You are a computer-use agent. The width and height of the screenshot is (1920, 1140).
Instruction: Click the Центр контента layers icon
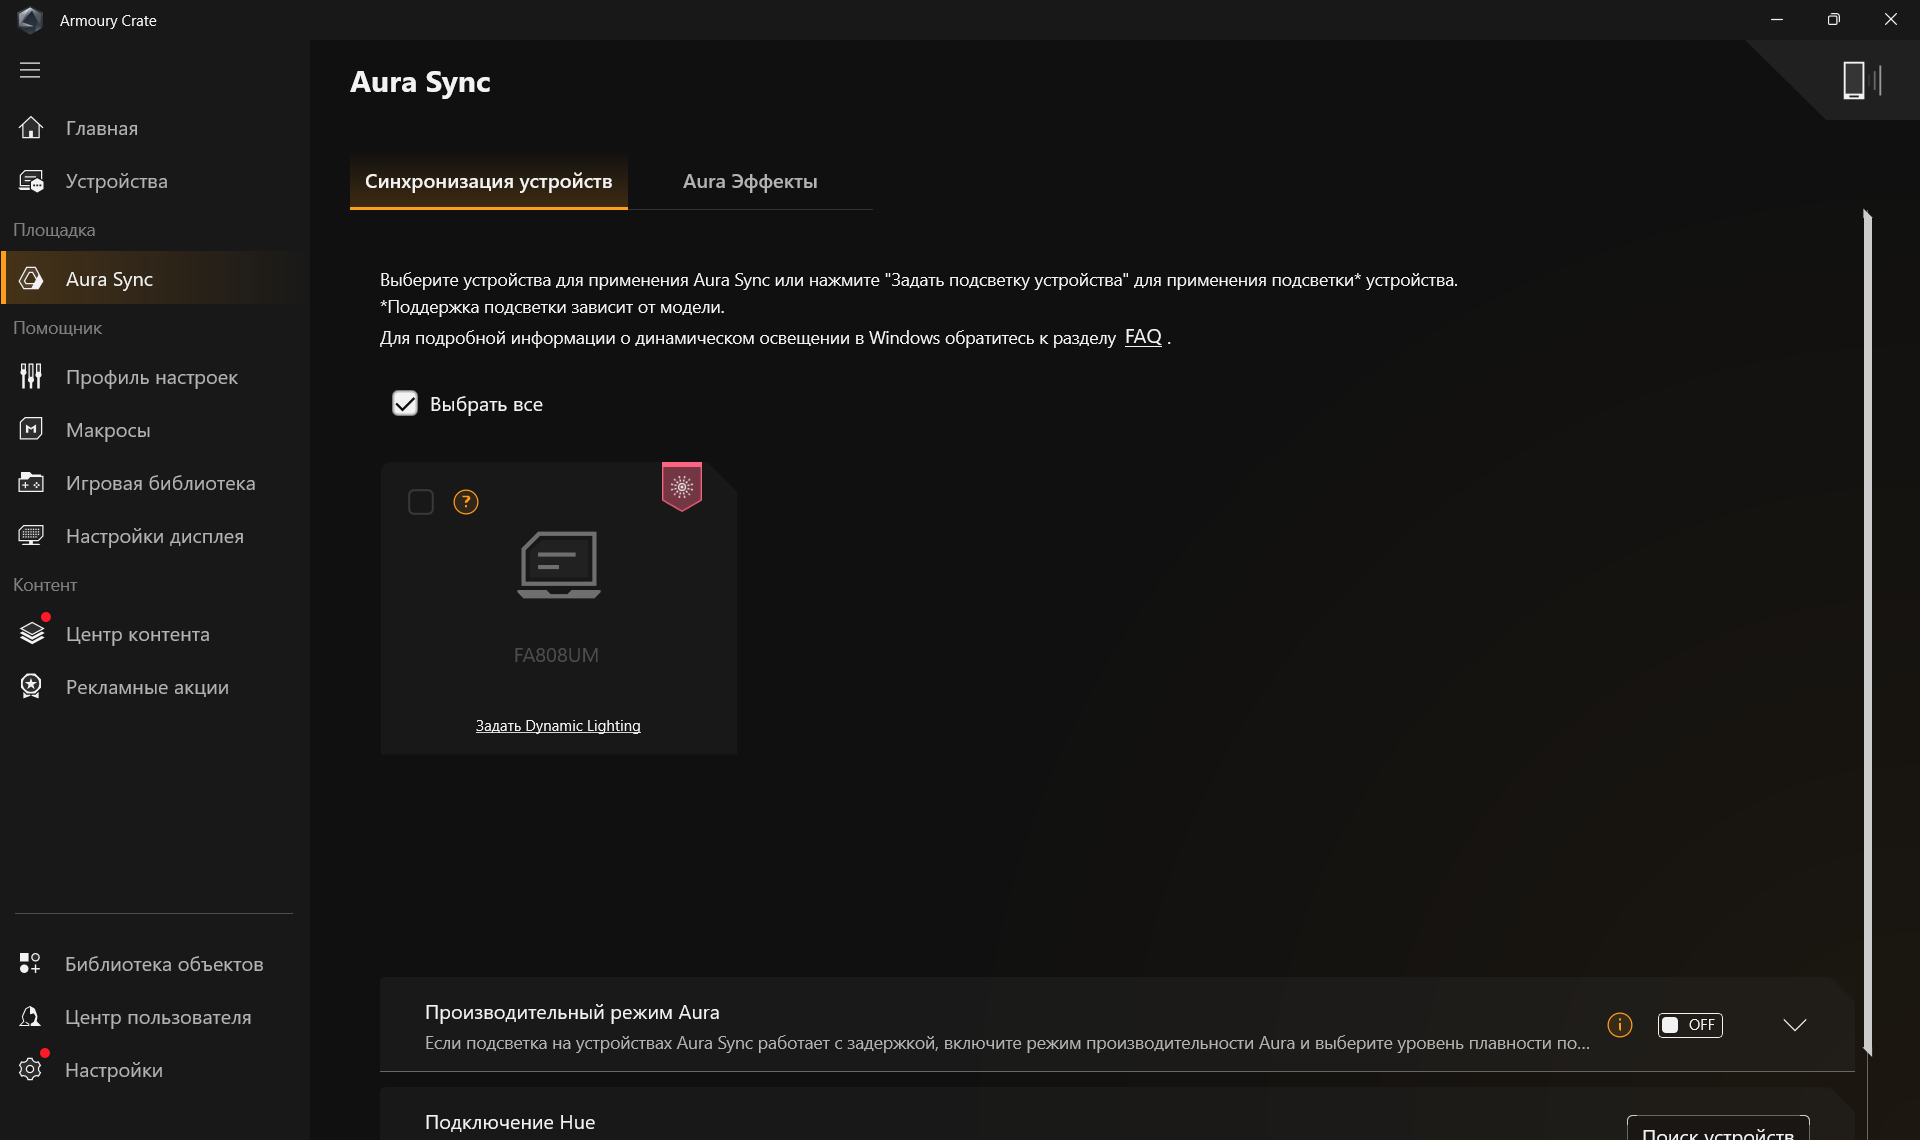point(31,634)
